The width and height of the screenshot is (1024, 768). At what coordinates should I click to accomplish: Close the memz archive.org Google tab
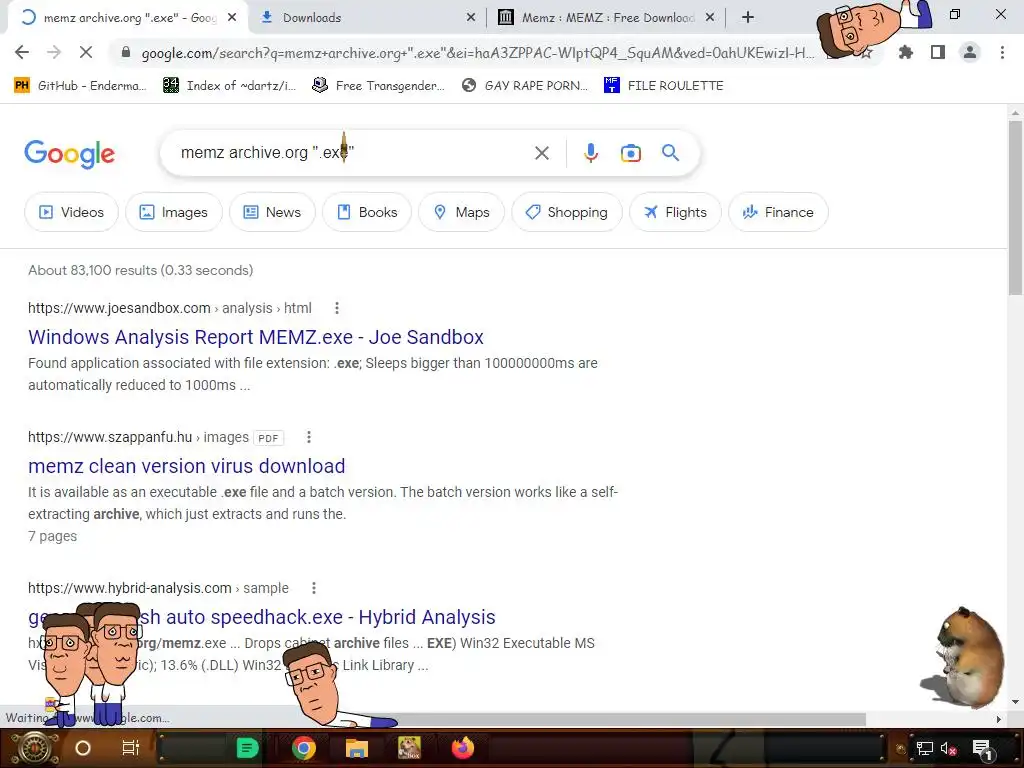[232, 18]
